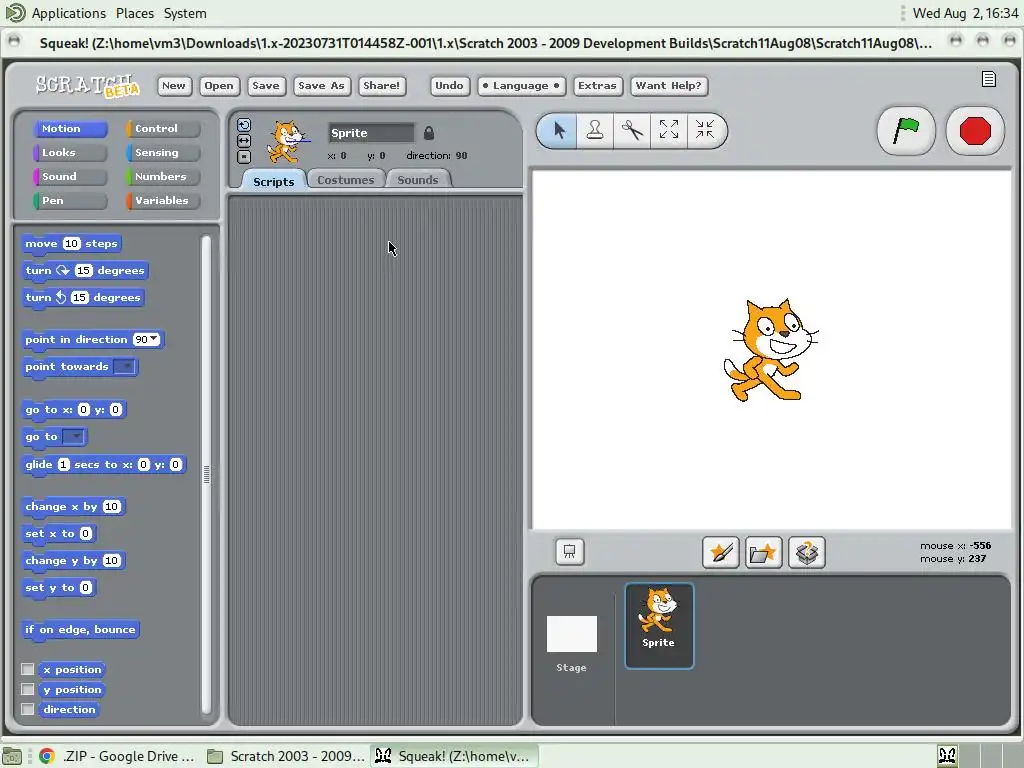Viewport: 1024px width, 768px height.
Task: Open the point towards dropdown
Action: coord(124,366)
